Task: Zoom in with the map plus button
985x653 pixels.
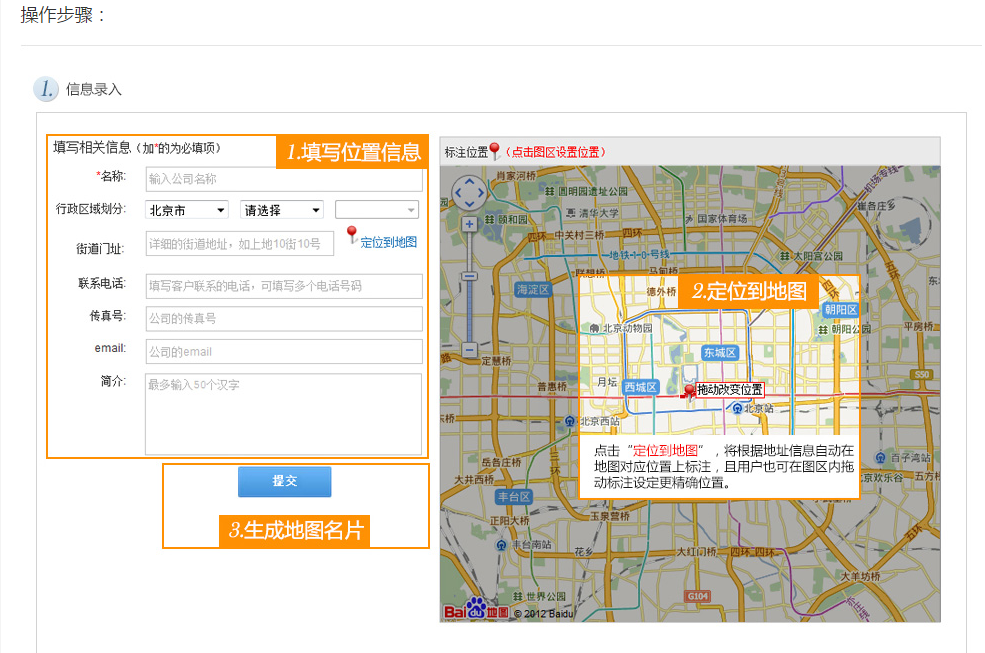Action: tap(469, 224)
